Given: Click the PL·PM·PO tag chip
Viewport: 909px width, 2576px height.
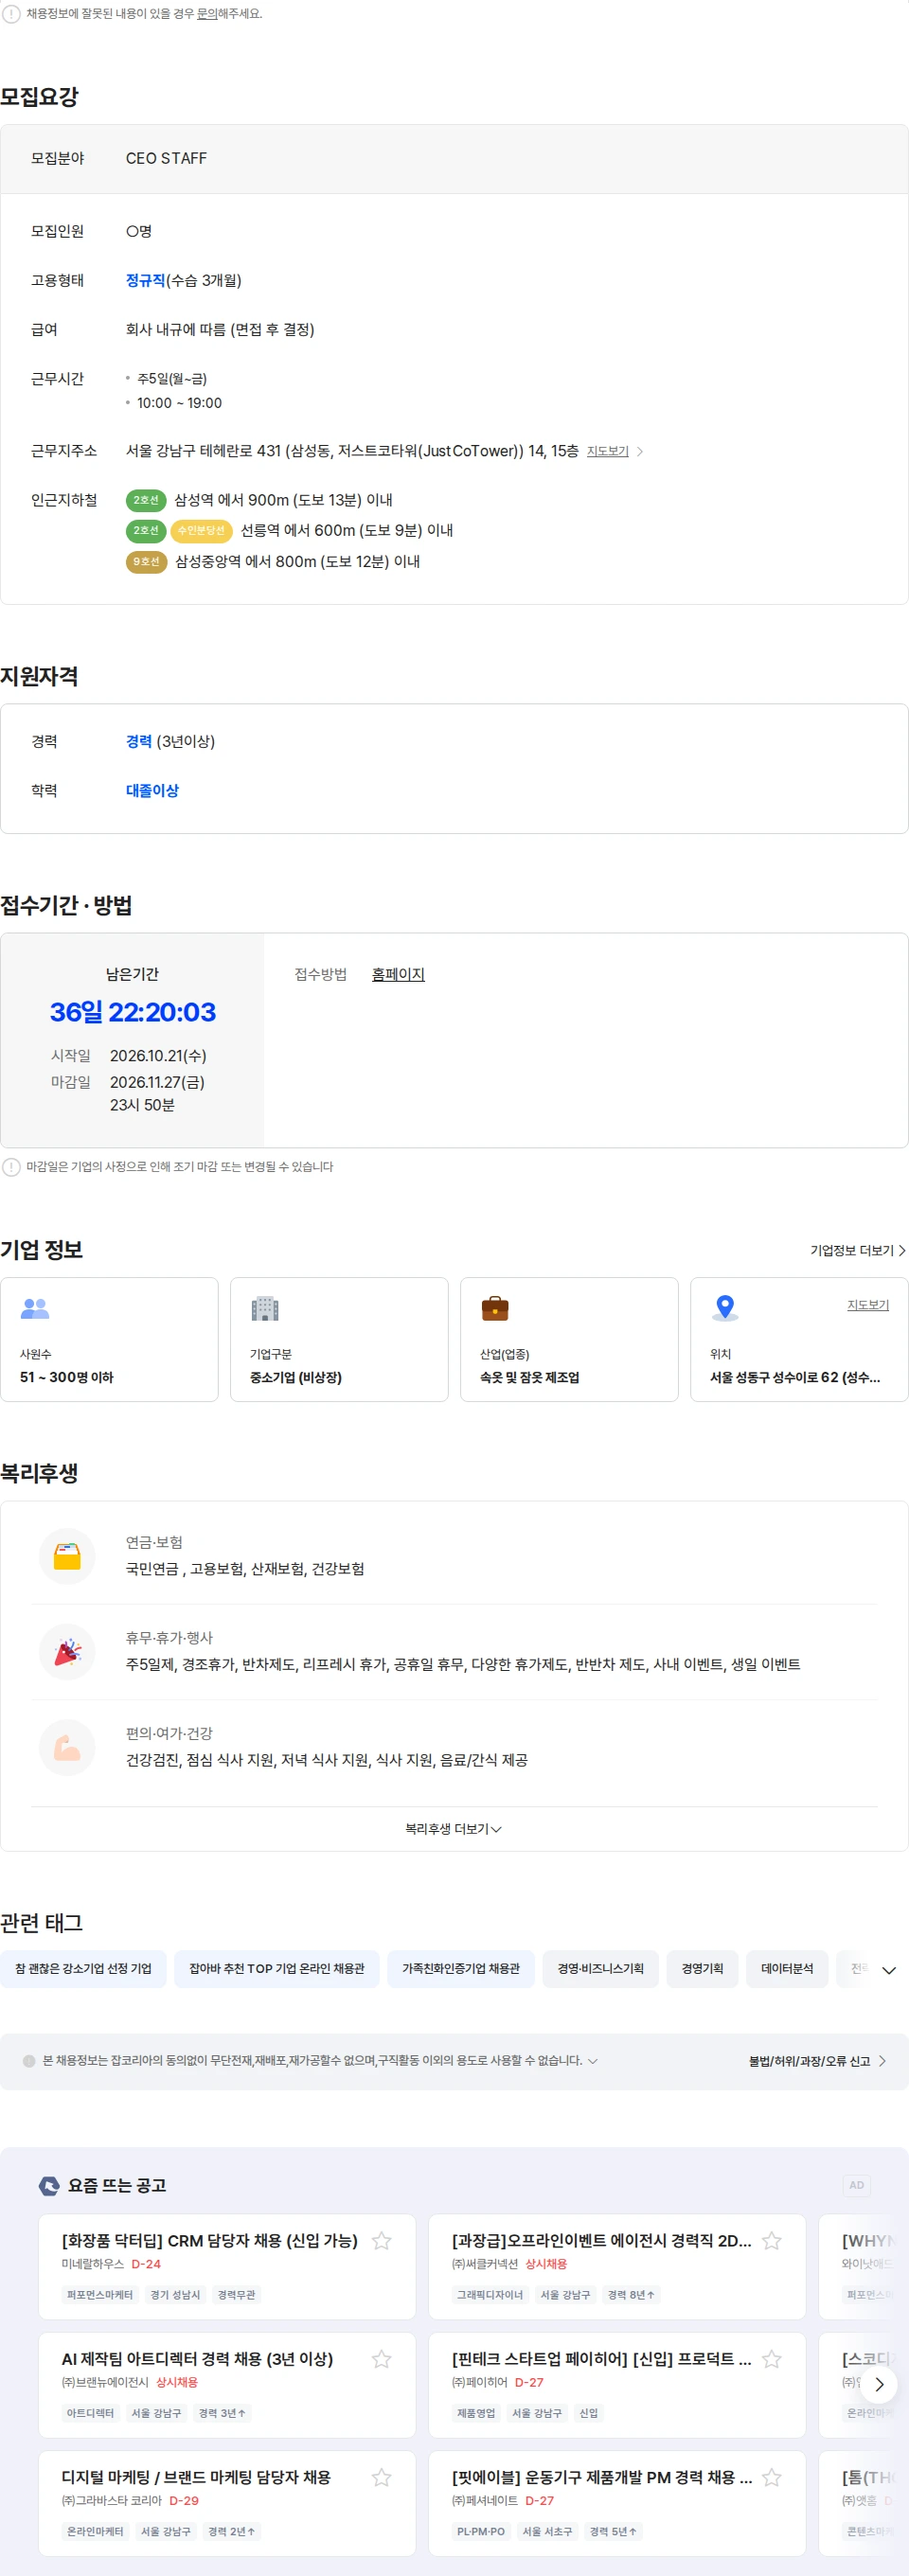Looking at the screenshot, I should click(x=481, y=2531).
